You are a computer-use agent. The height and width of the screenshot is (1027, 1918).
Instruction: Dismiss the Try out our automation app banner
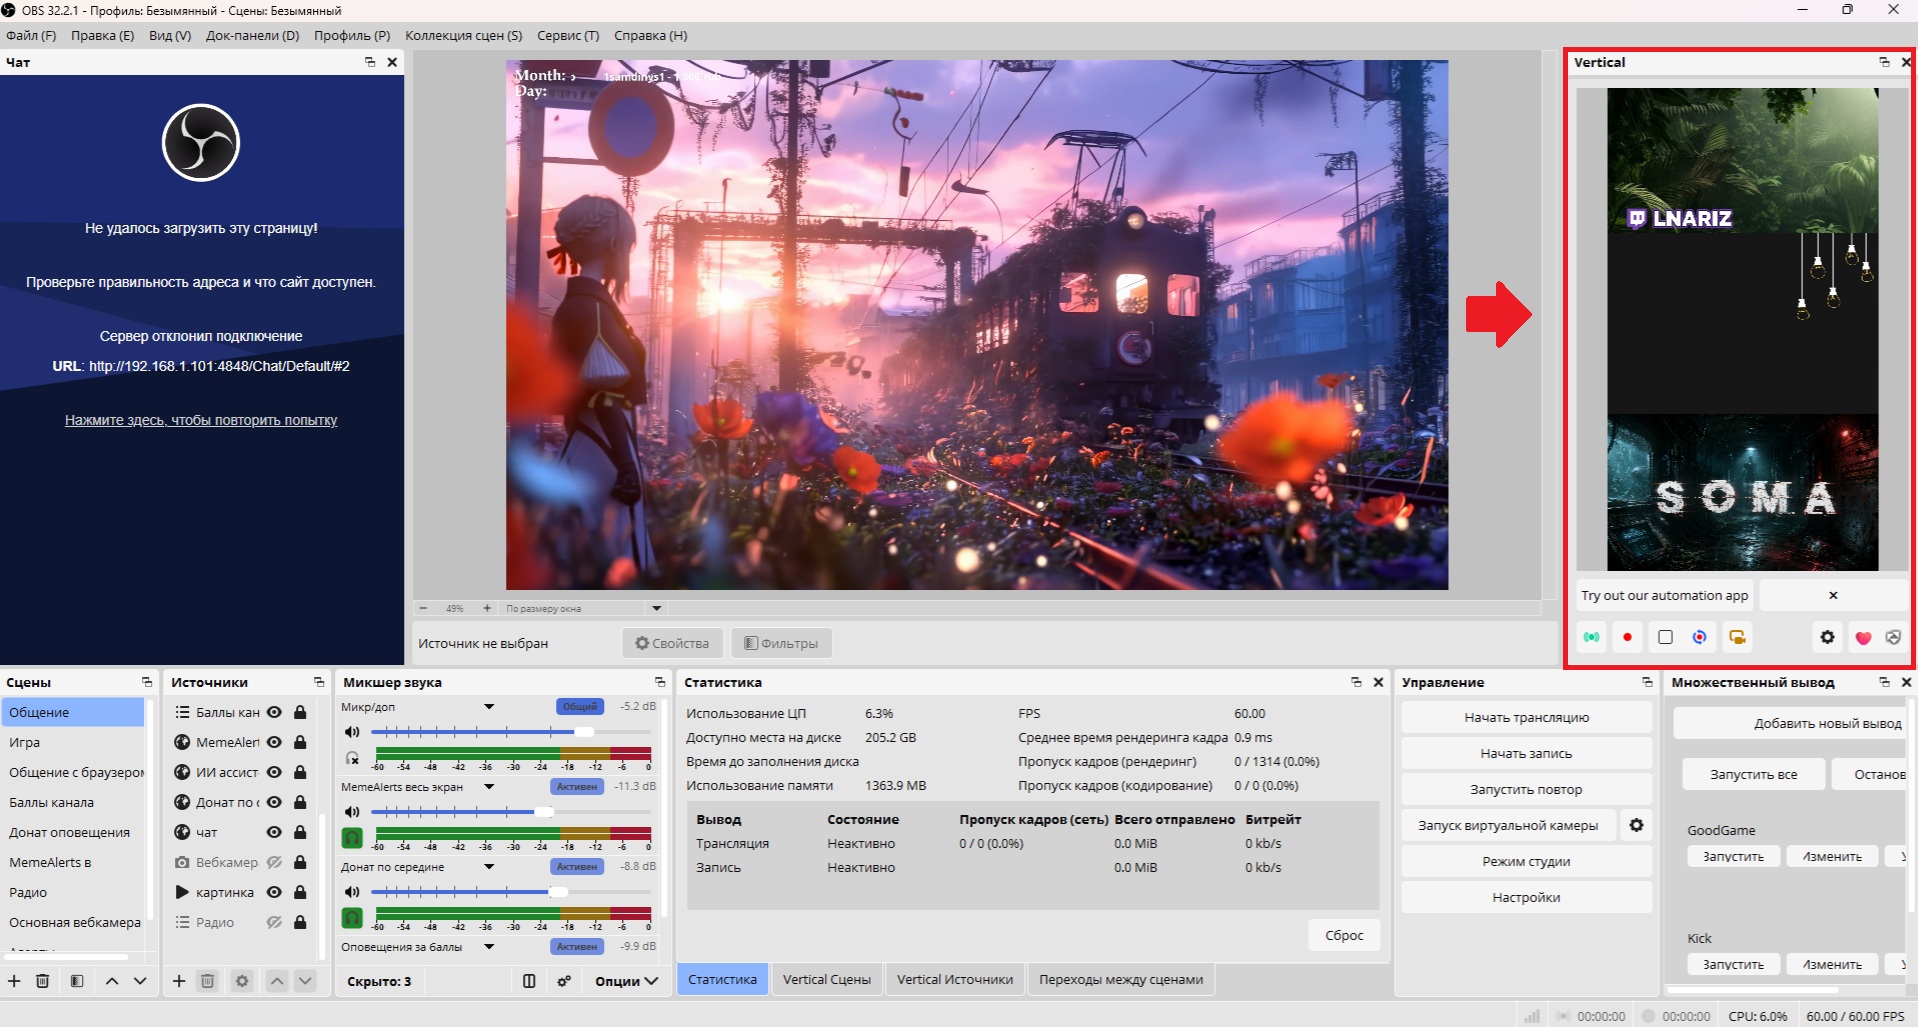[1833, 595]
